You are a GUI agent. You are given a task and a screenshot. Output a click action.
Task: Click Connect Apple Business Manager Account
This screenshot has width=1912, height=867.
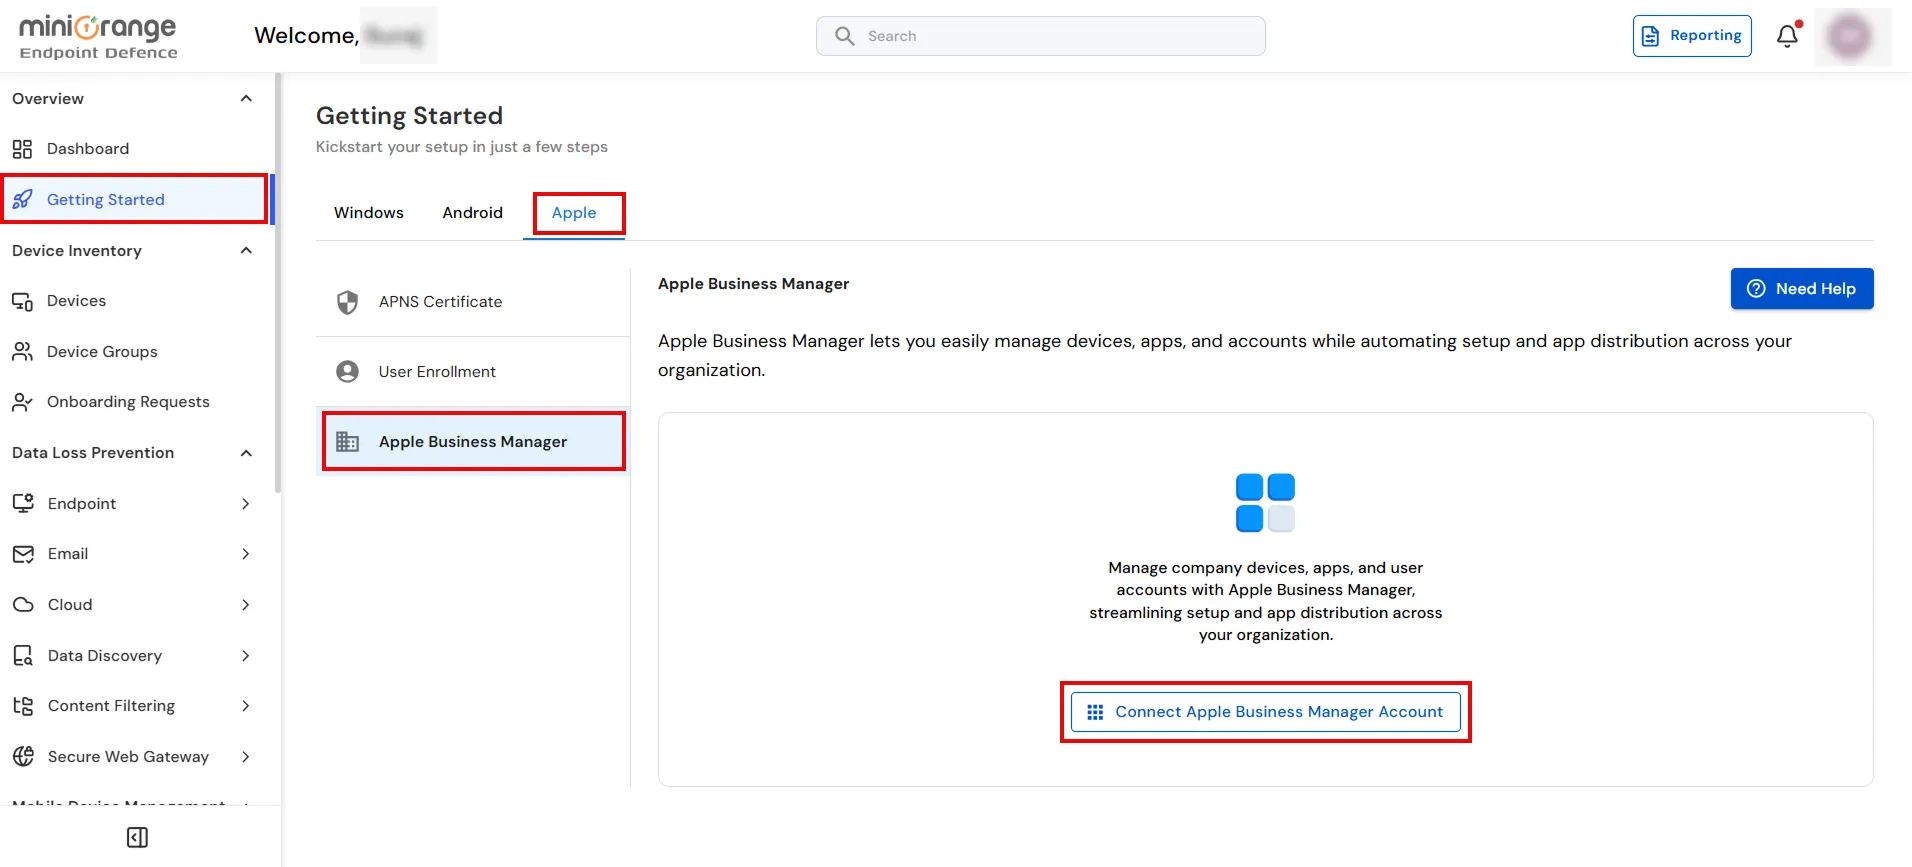click(x=1265, y=712)
